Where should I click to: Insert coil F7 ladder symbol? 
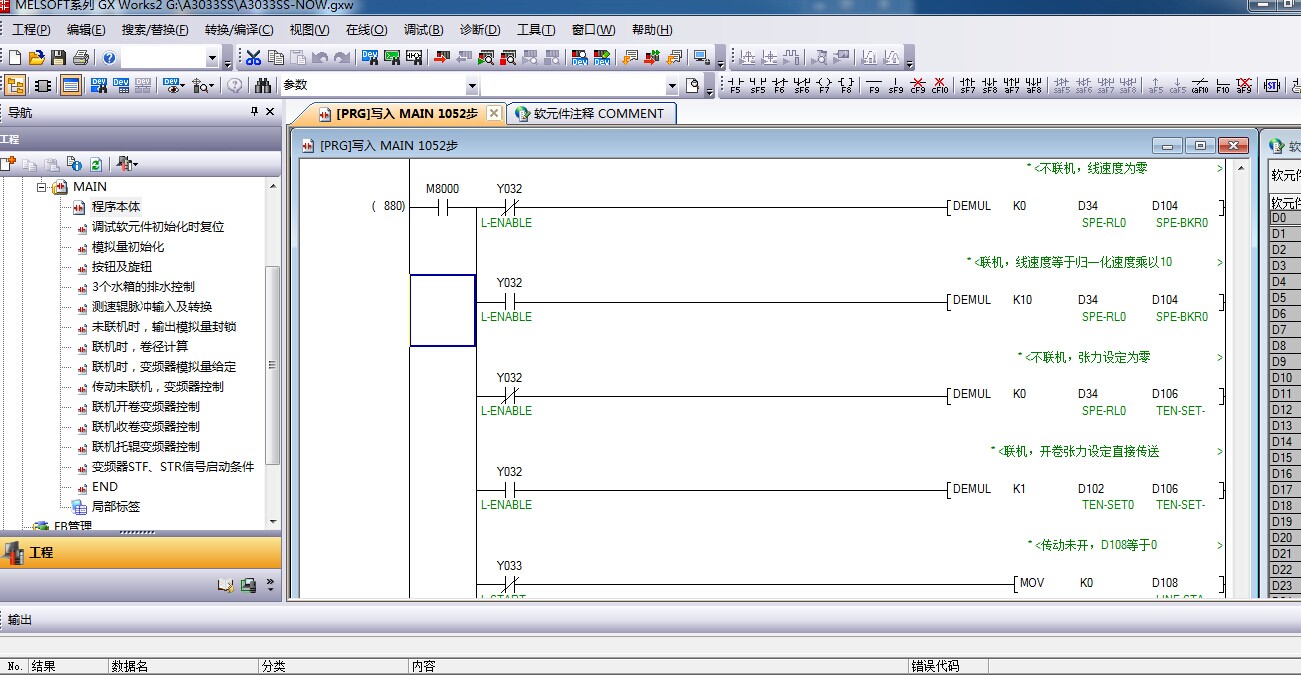point(824,86)
